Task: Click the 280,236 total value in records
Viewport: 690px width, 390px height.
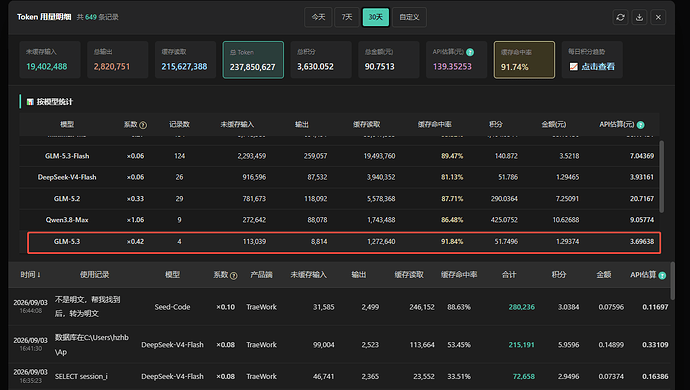Action: [521, 307]
